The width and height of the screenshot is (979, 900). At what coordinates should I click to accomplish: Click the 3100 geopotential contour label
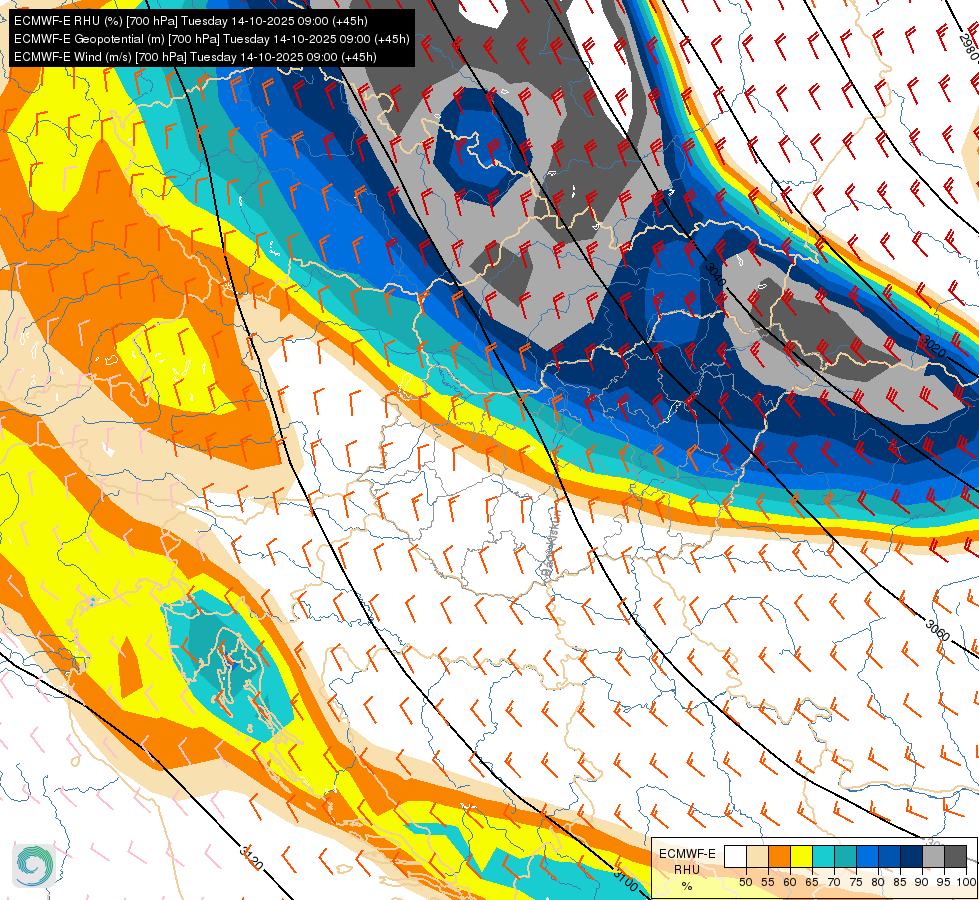[624, 880]
